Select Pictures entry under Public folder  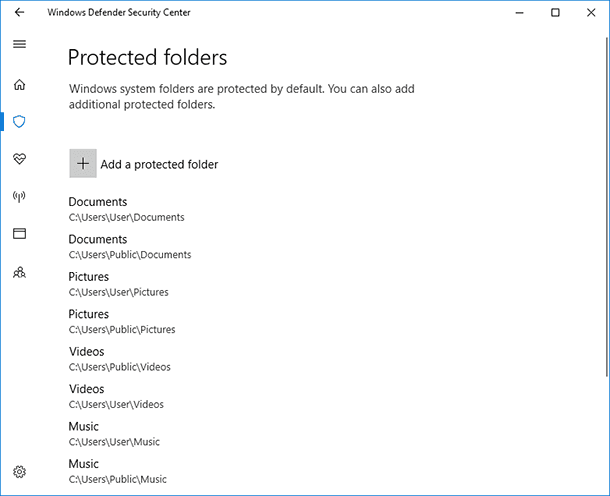point(122,321)
